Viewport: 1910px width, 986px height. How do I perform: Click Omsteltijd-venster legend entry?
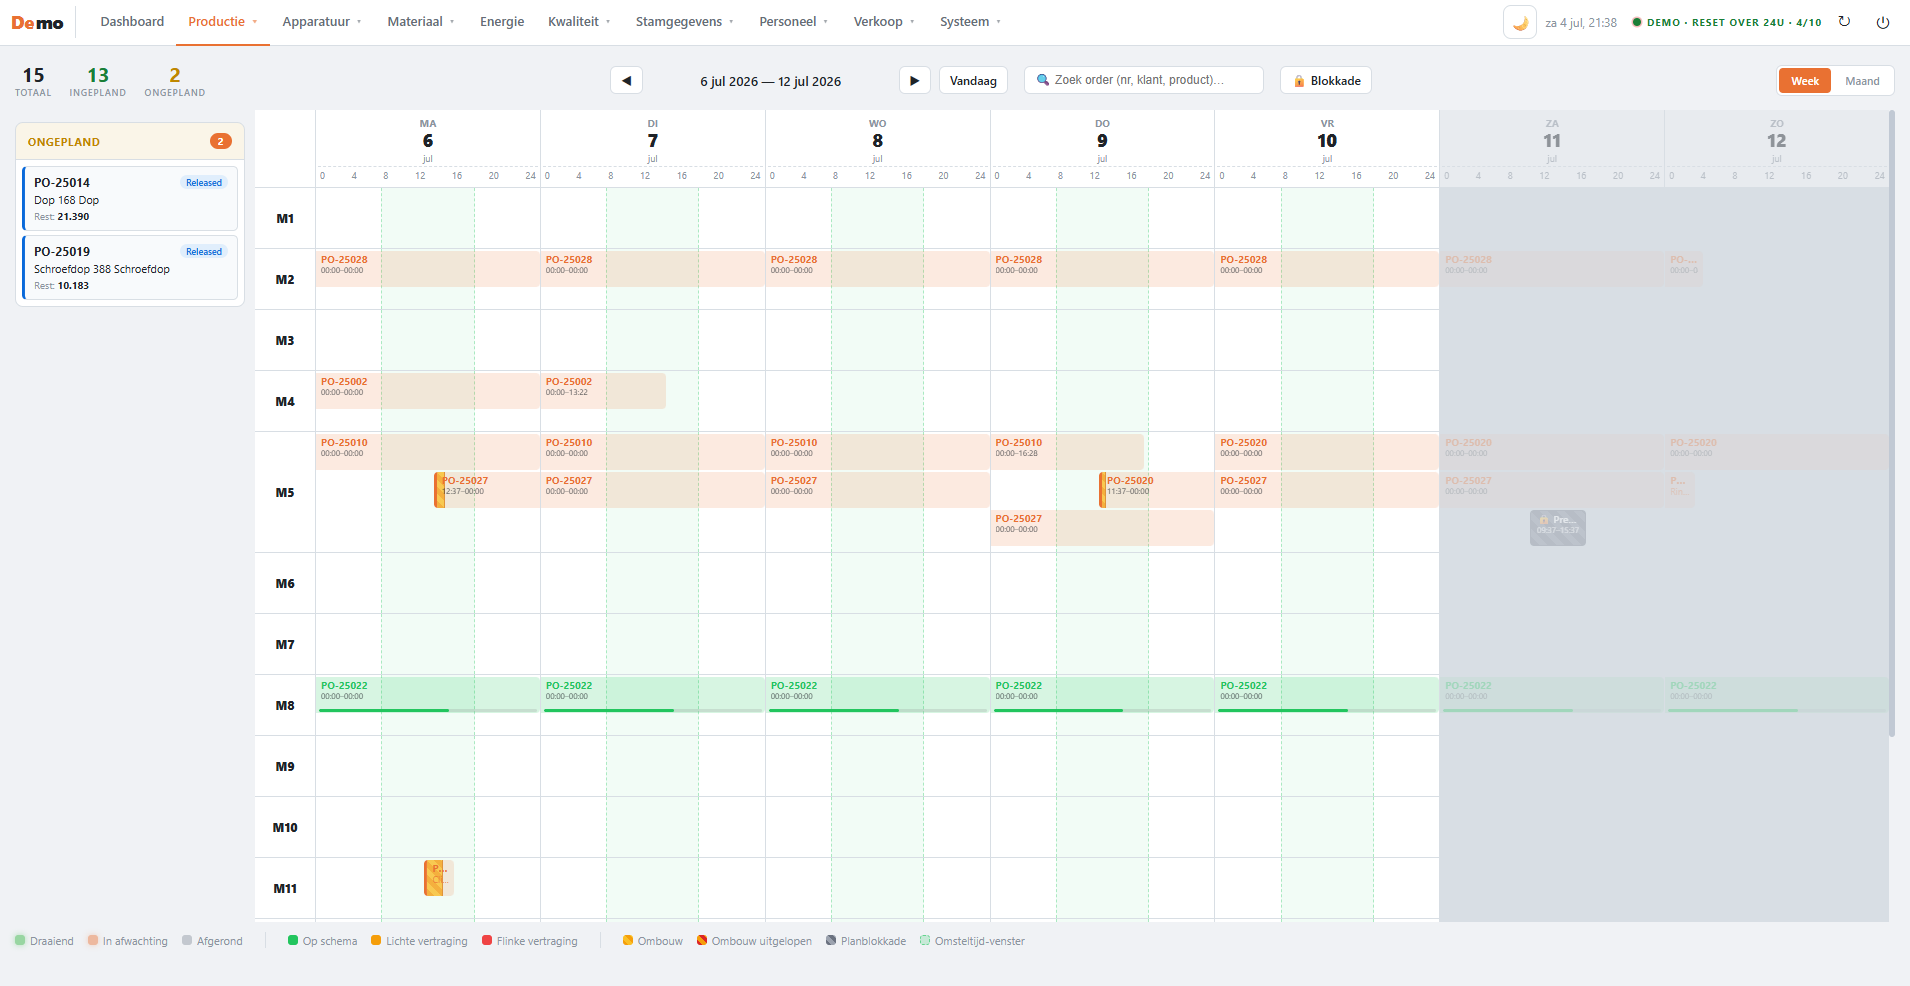click(972, 941)
